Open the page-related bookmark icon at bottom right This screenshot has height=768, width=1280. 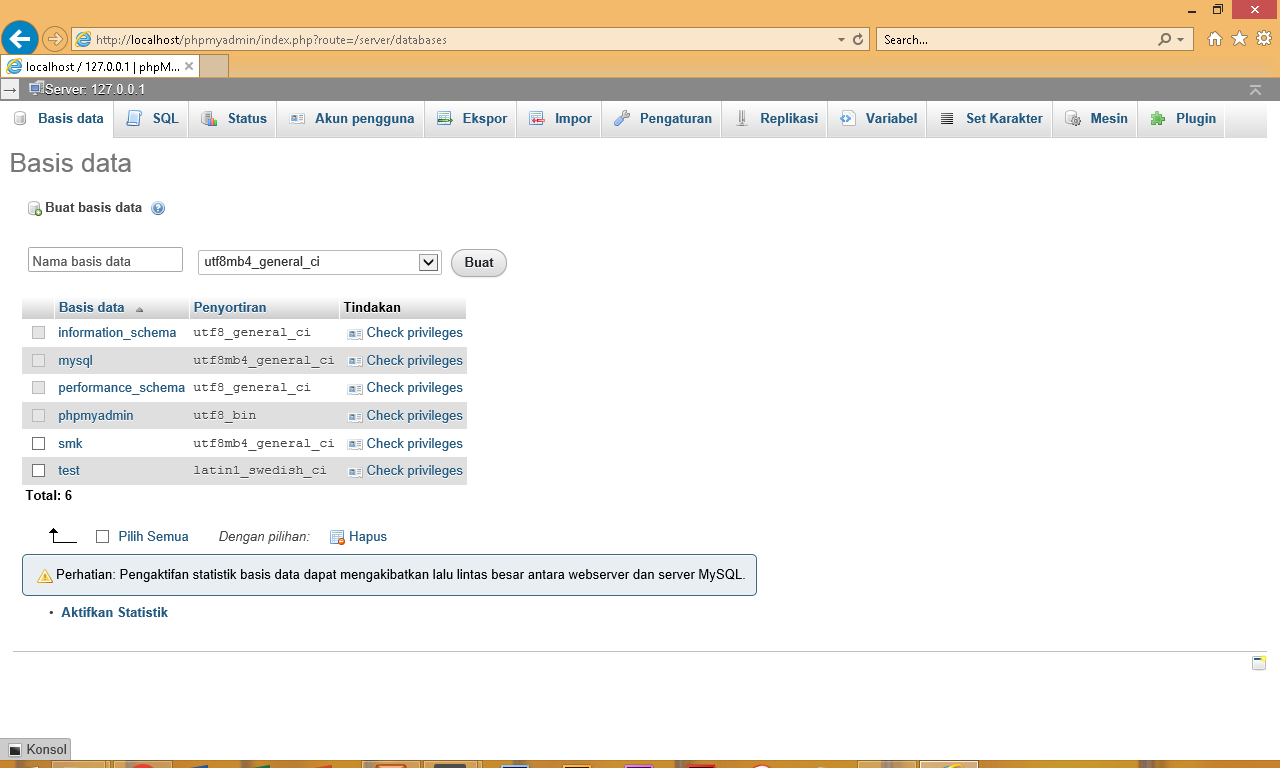[x=1259, y=662]
